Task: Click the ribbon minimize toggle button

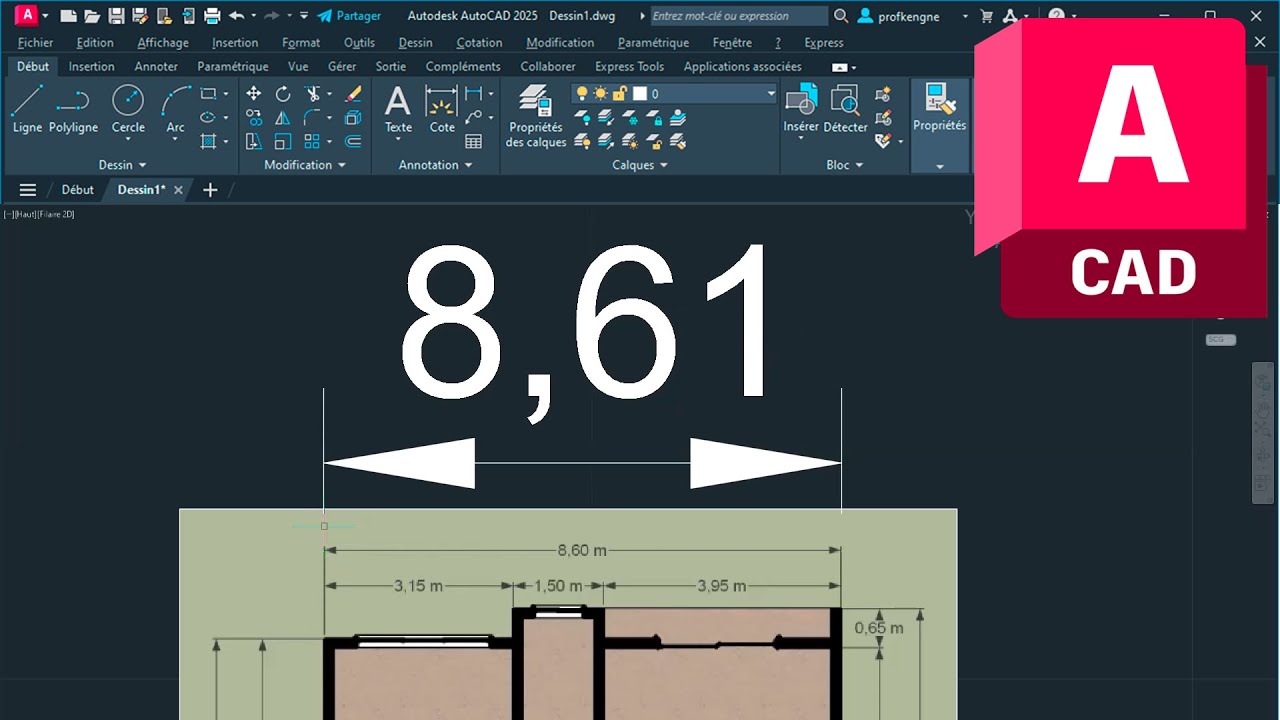Action: click(x=839, y=67)
